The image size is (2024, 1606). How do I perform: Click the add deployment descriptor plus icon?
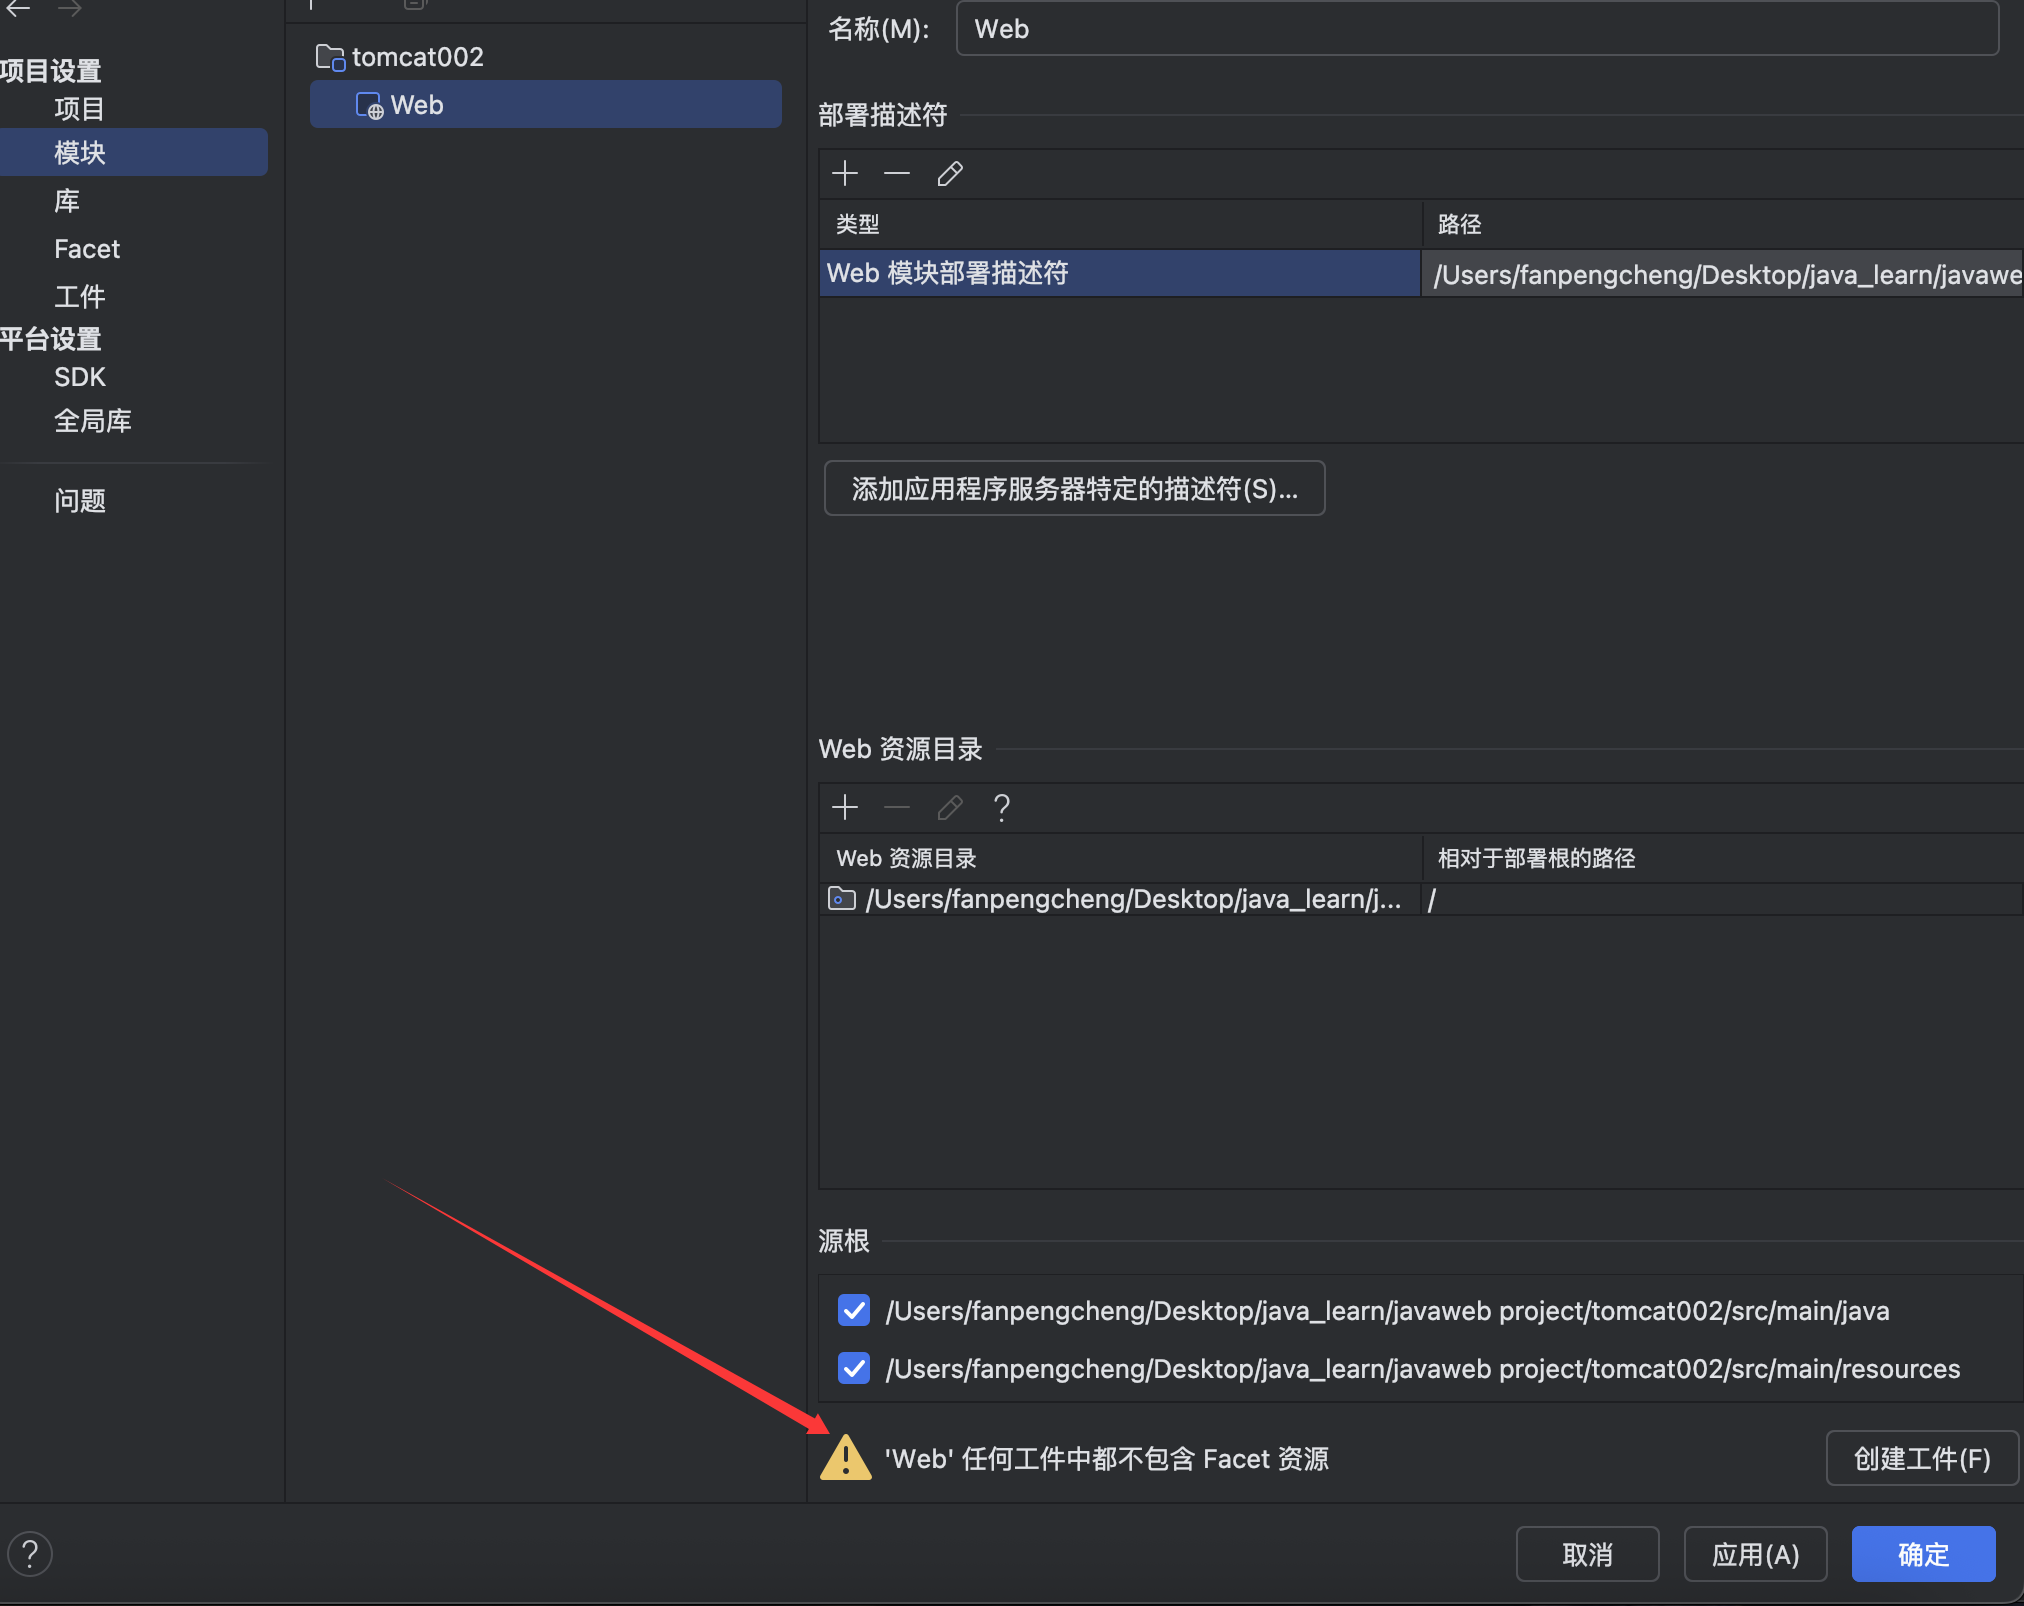(845, 174)
